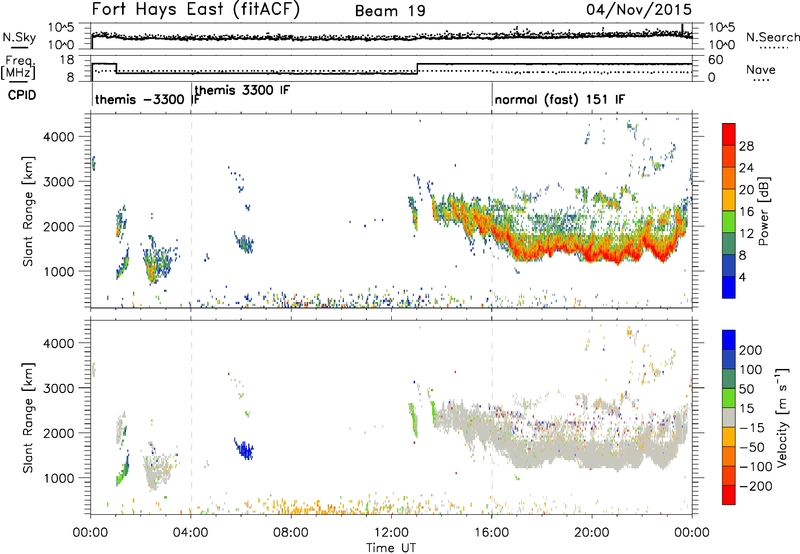Click the date '04/Nov/2015'
The image size is (800, 554).
(639, 9)
